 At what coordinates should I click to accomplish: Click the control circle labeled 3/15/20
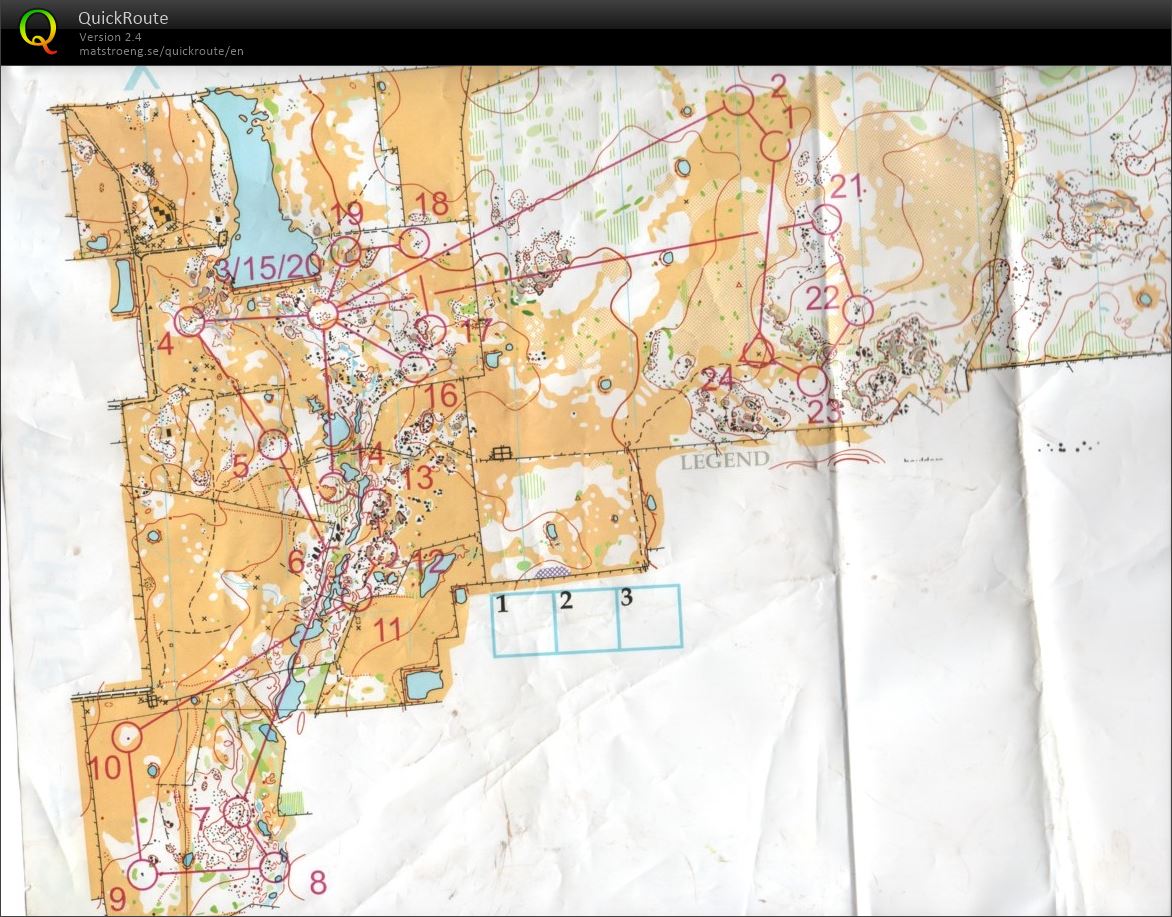coord(322,313)
